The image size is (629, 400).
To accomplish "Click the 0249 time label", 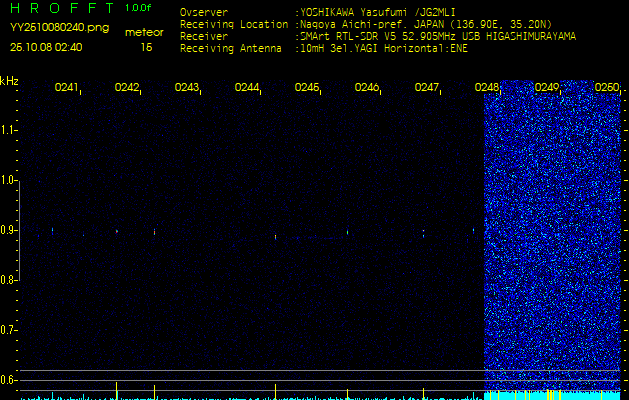I will (x=546, y=88).
